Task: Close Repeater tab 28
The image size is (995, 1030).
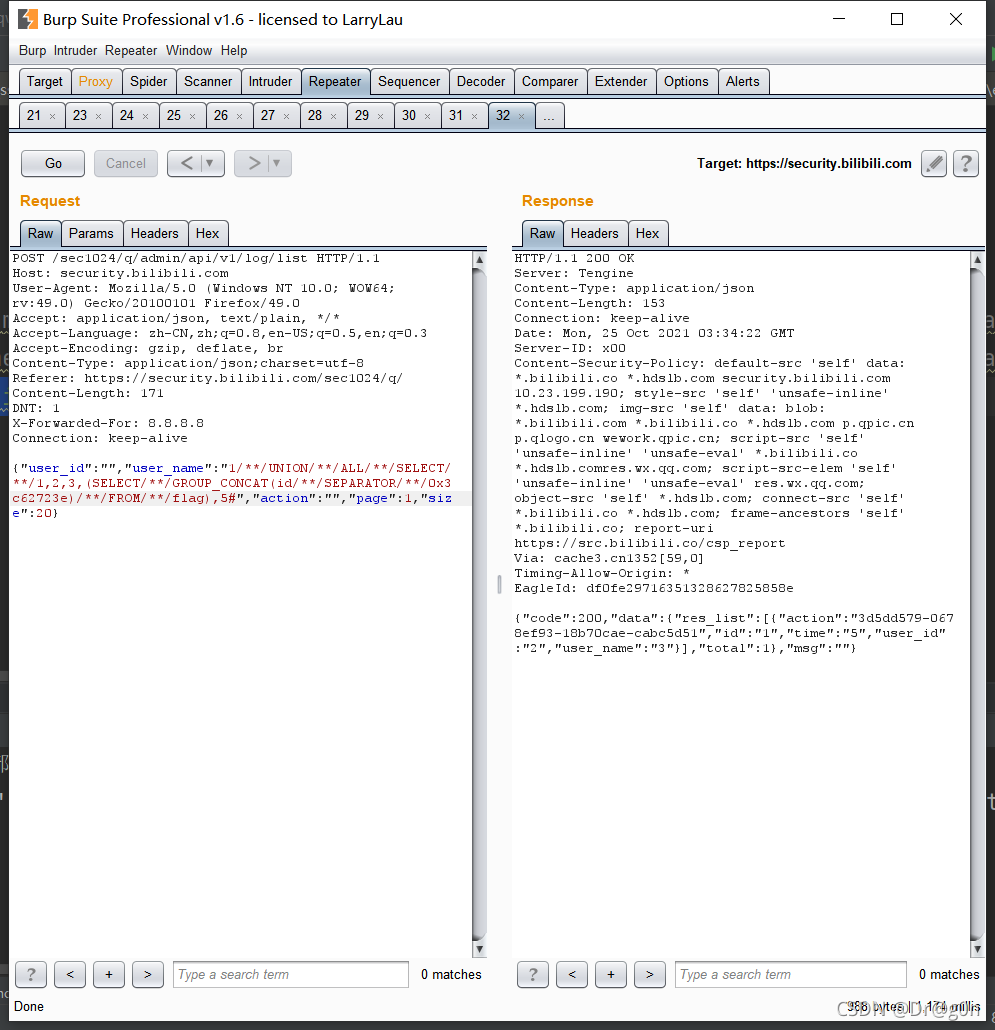Action: pyautogui.click(x=334, y=116)
